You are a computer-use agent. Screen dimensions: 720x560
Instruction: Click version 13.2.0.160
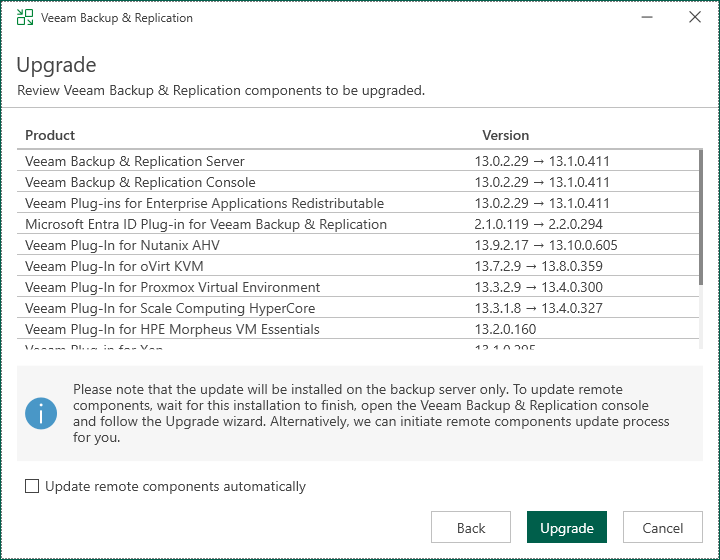coord(505,330)
